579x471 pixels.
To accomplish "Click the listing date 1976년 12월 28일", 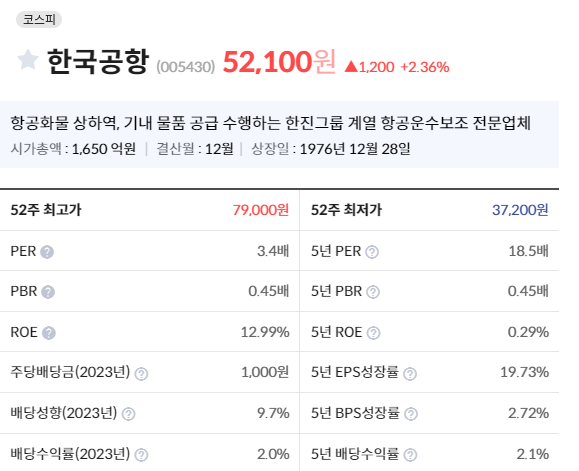I will (x=355, y=149).
